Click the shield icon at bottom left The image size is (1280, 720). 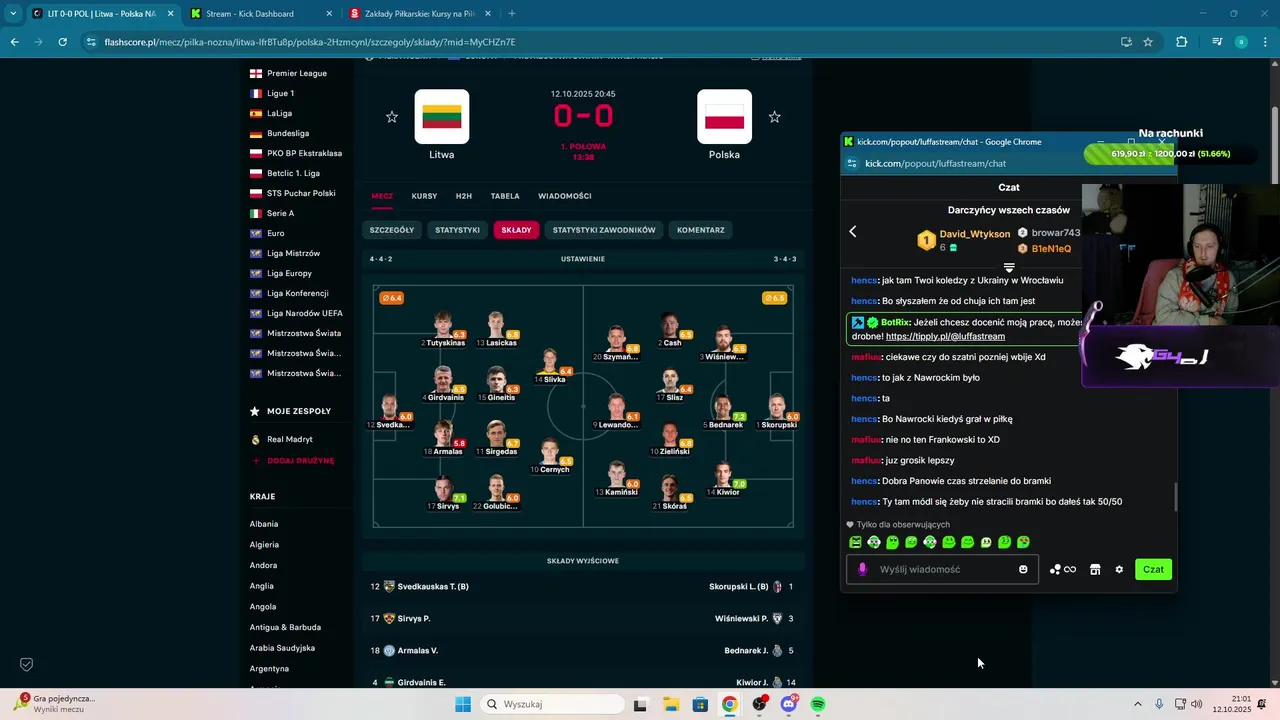(27, 664)
